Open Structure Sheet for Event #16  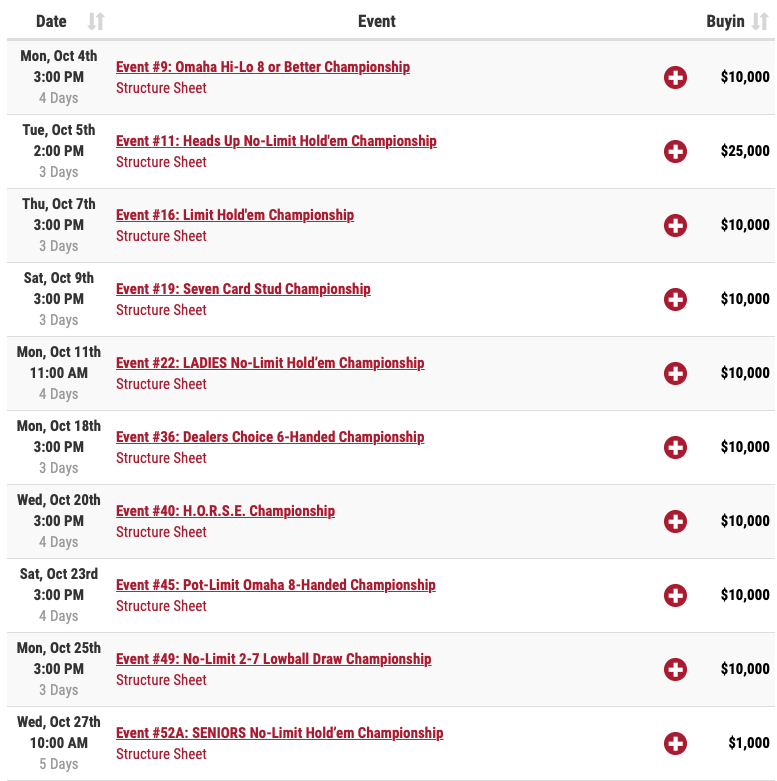click(161, 236)
